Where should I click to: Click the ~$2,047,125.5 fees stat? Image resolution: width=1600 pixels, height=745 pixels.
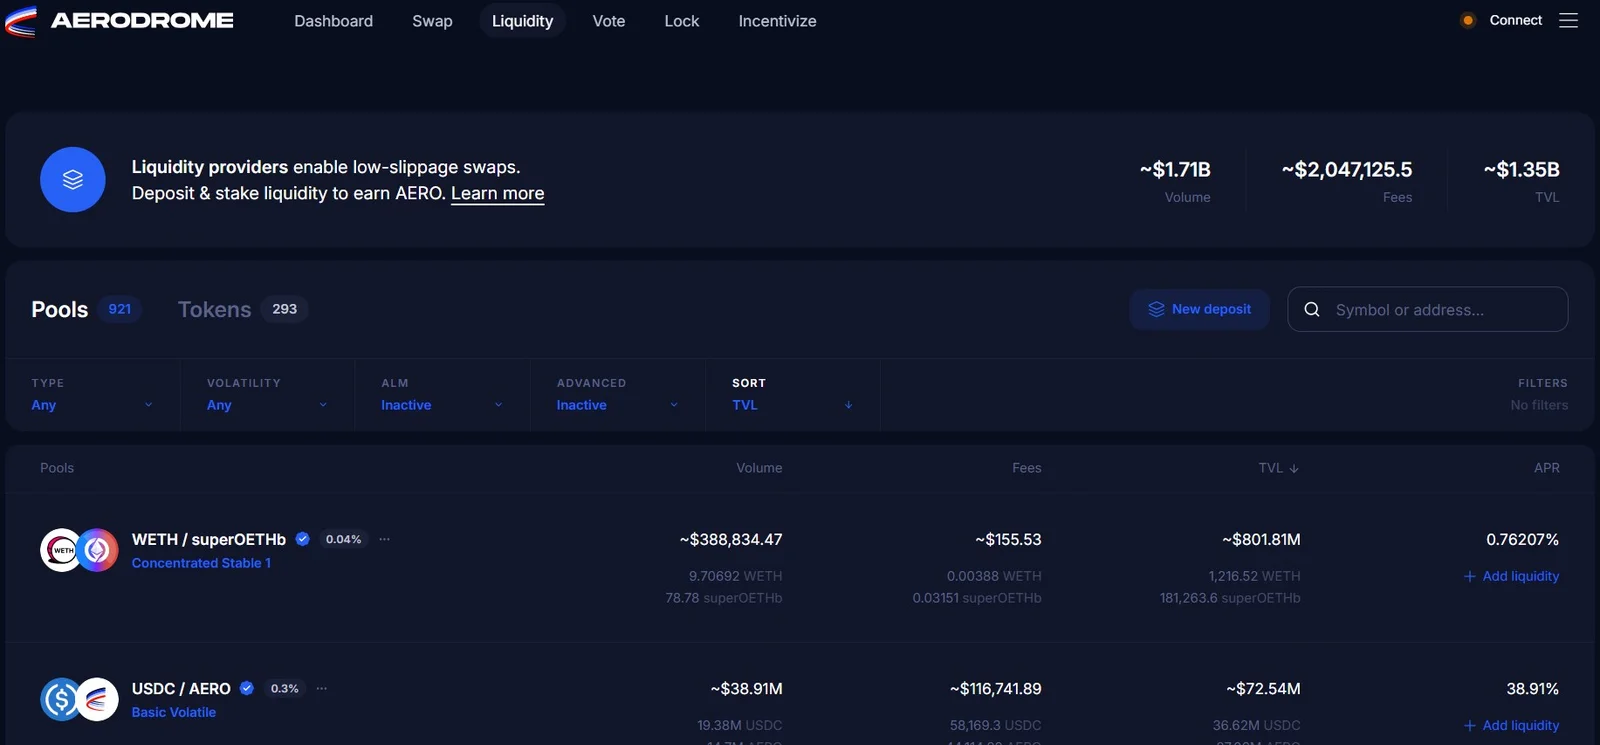[1347, 170]
